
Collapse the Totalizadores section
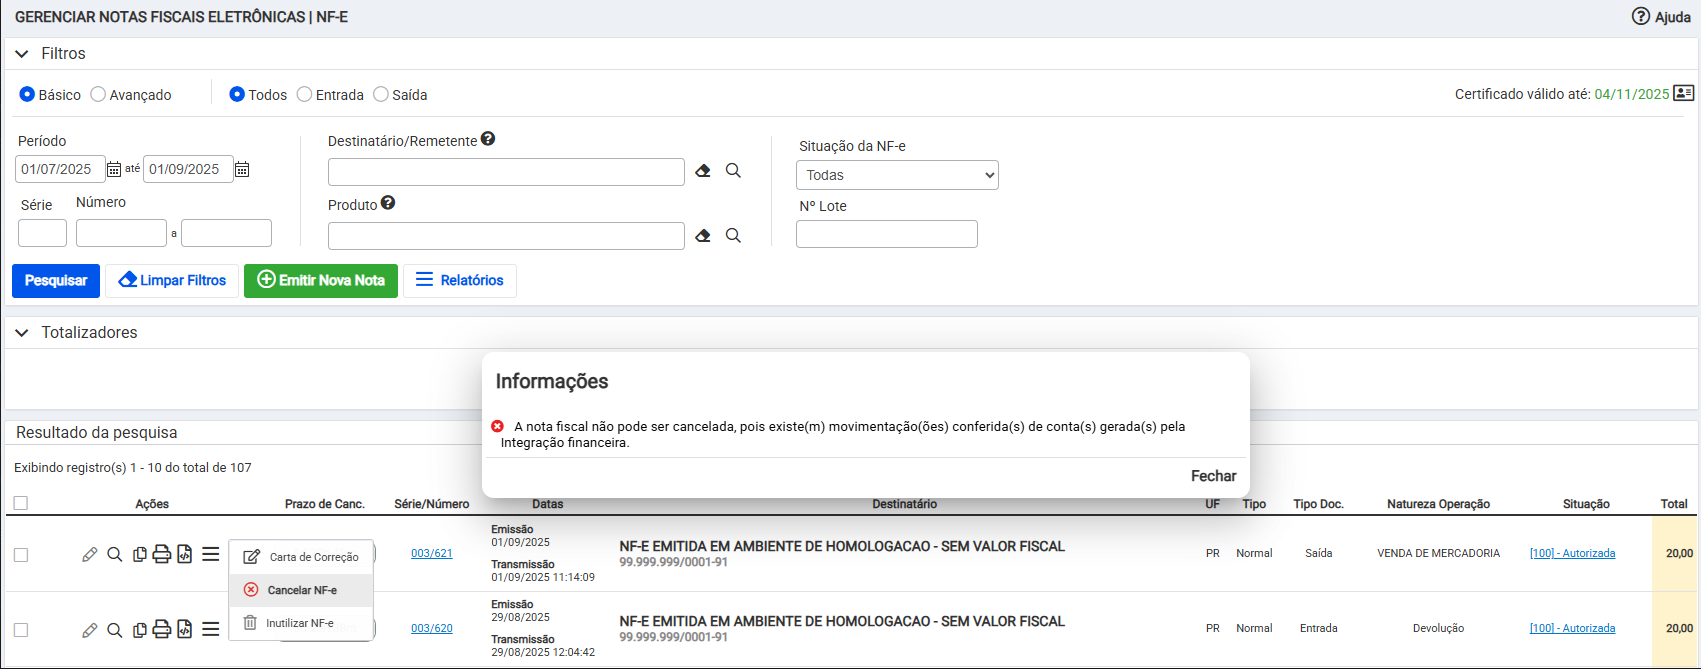[x=22, y=333]
